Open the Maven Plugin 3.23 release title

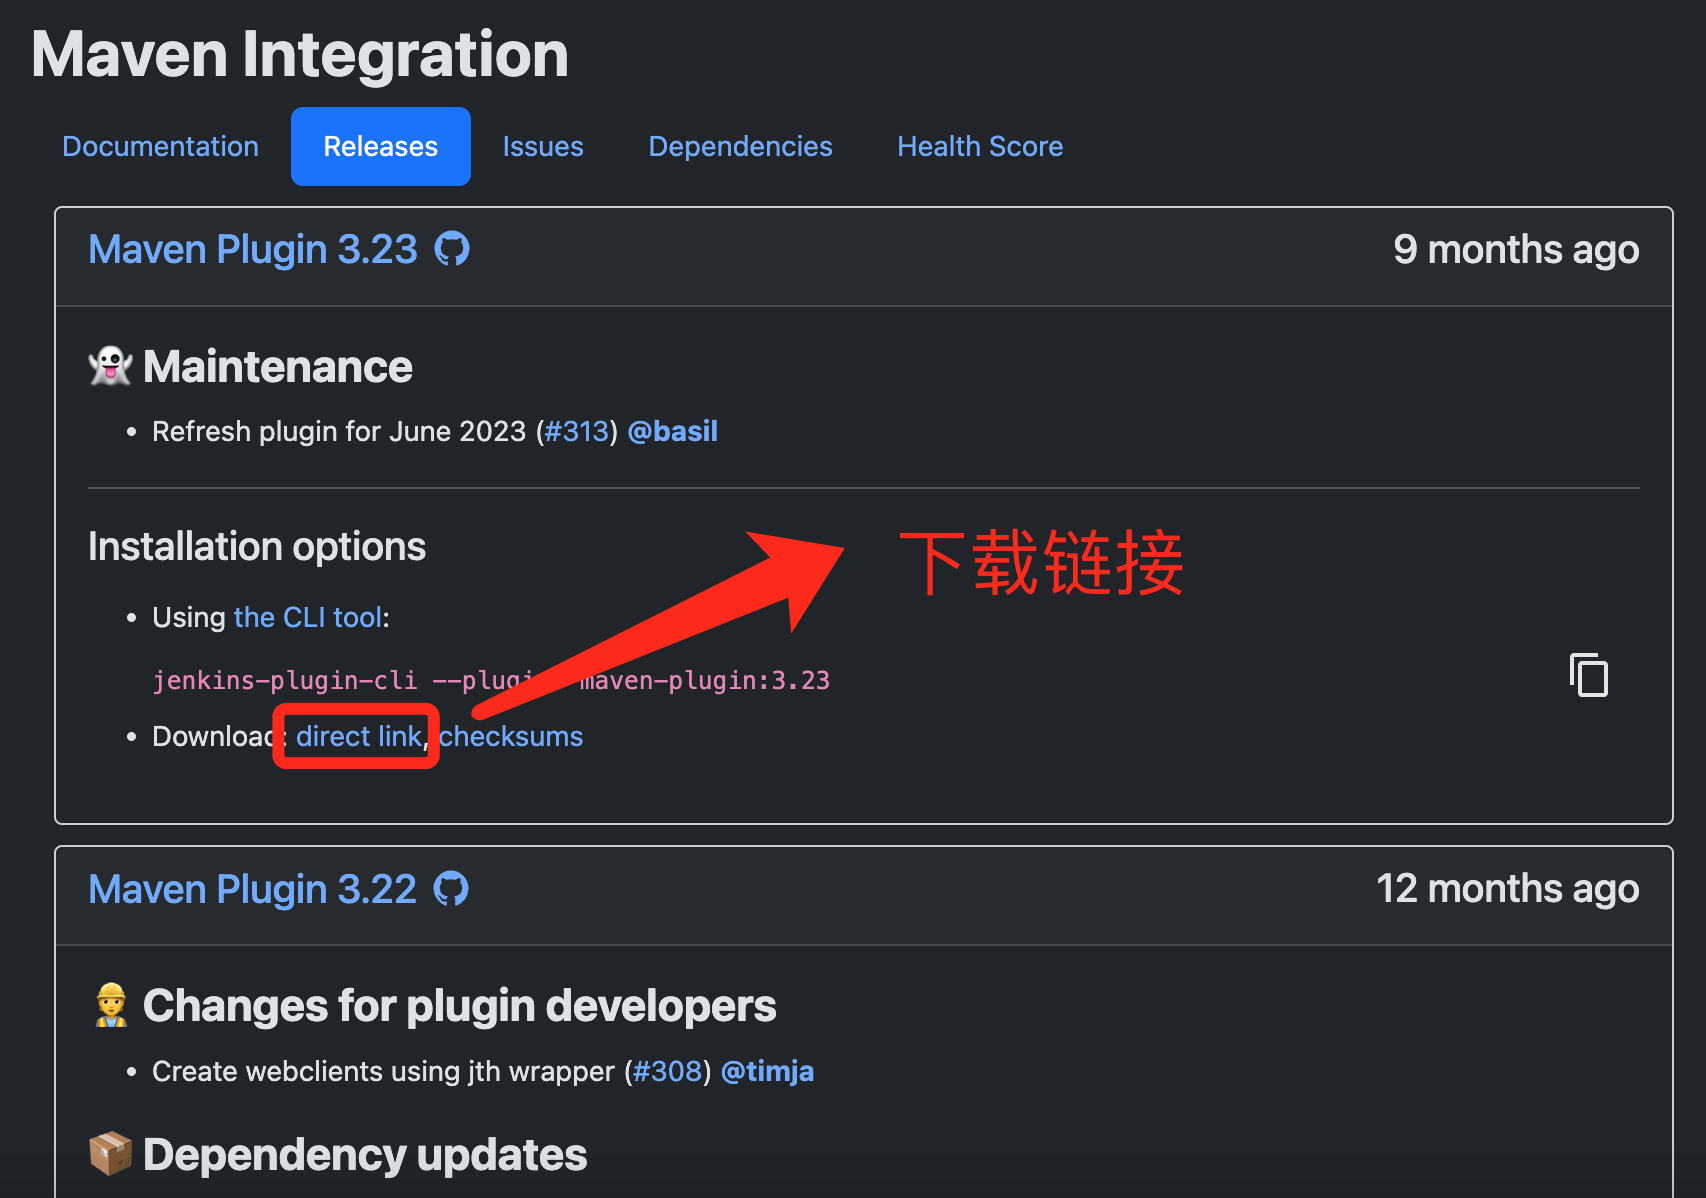point(252,250)
